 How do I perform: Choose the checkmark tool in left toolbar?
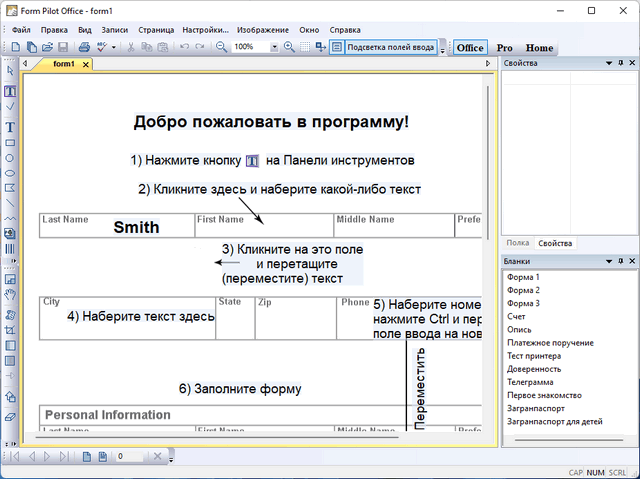10,106
